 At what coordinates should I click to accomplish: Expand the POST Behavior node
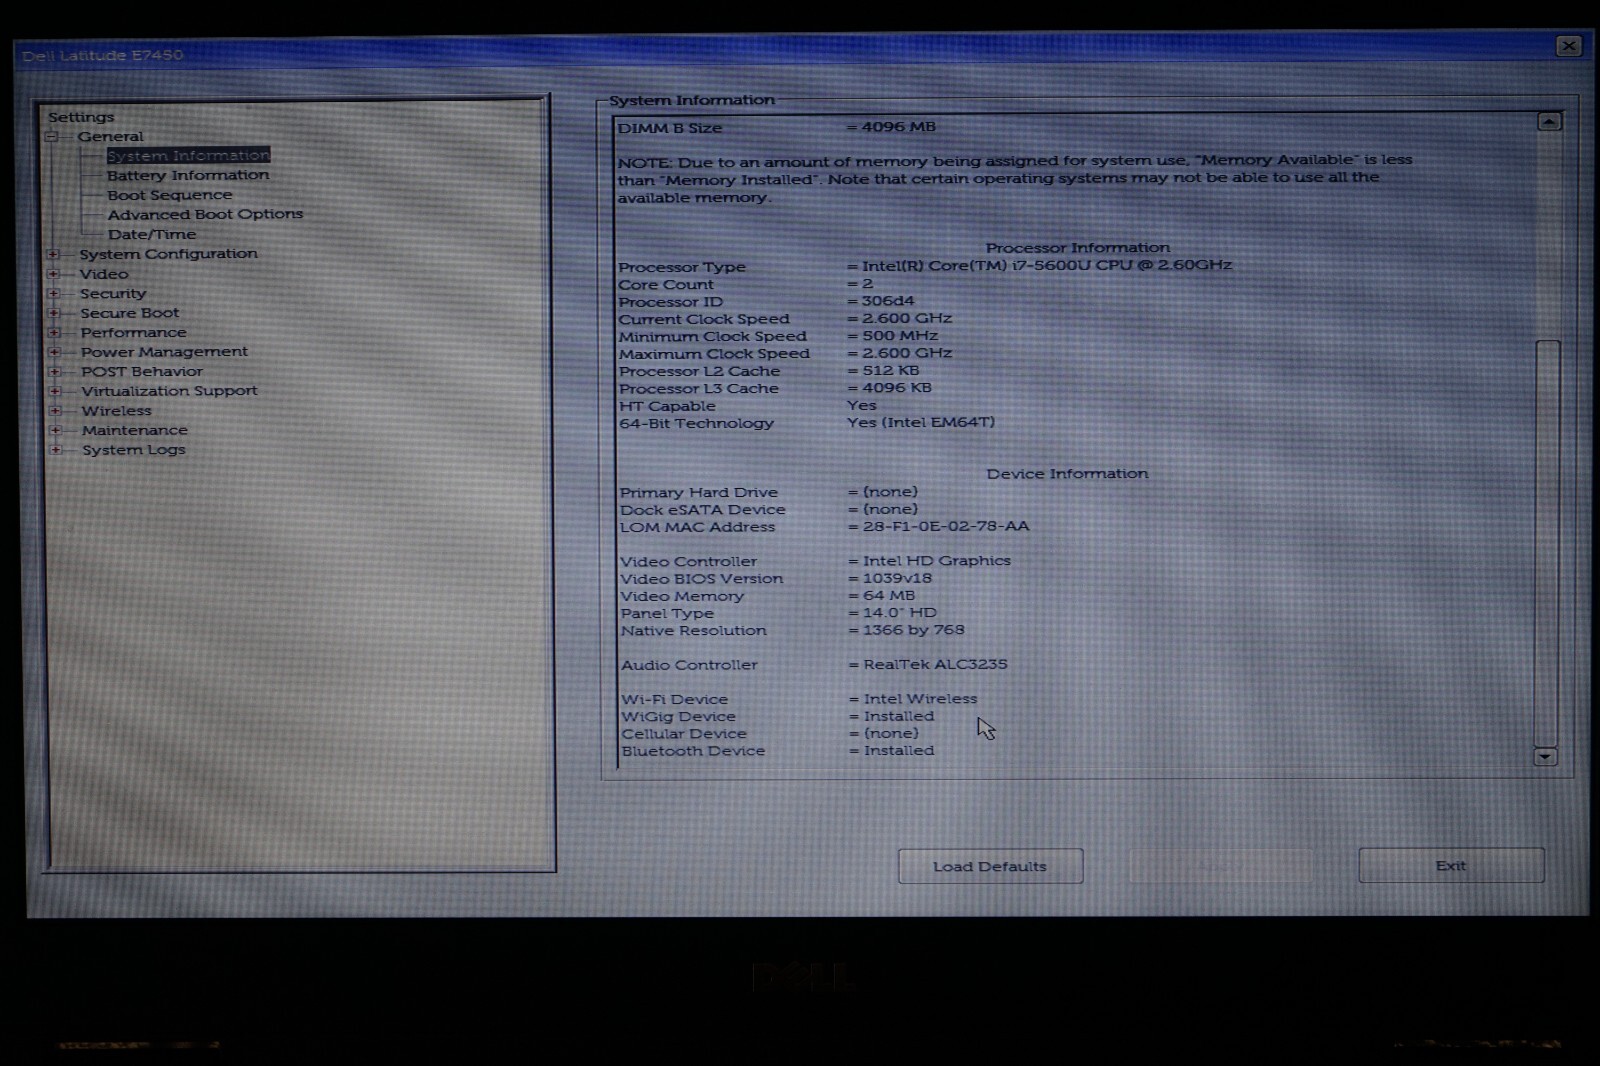coord(55,371)
